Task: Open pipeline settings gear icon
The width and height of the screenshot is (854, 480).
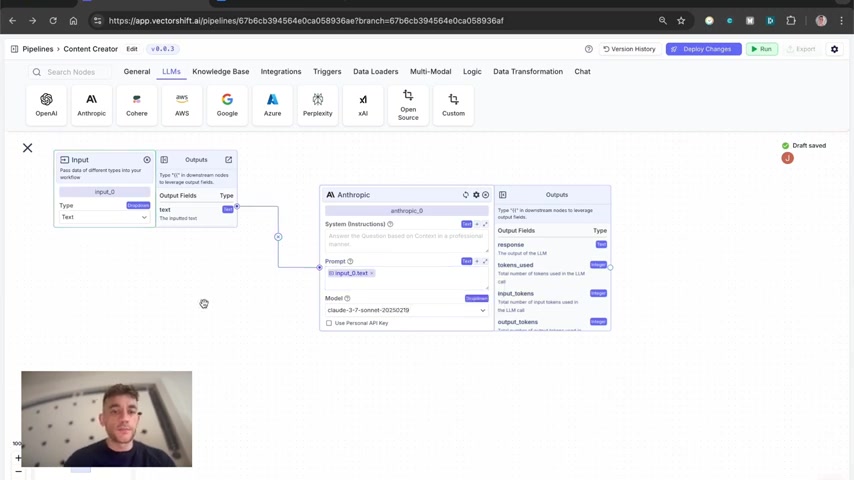Action: pos(834,49)
